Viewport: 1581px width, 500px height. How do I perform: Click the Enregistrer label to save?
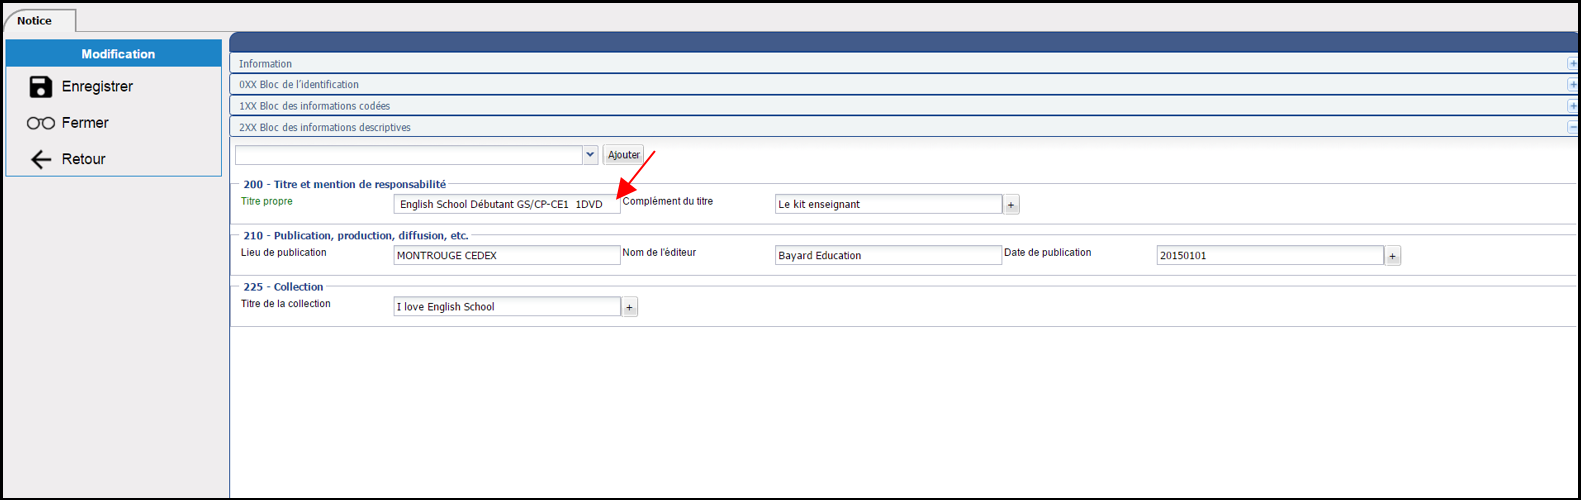coord(97,87)
